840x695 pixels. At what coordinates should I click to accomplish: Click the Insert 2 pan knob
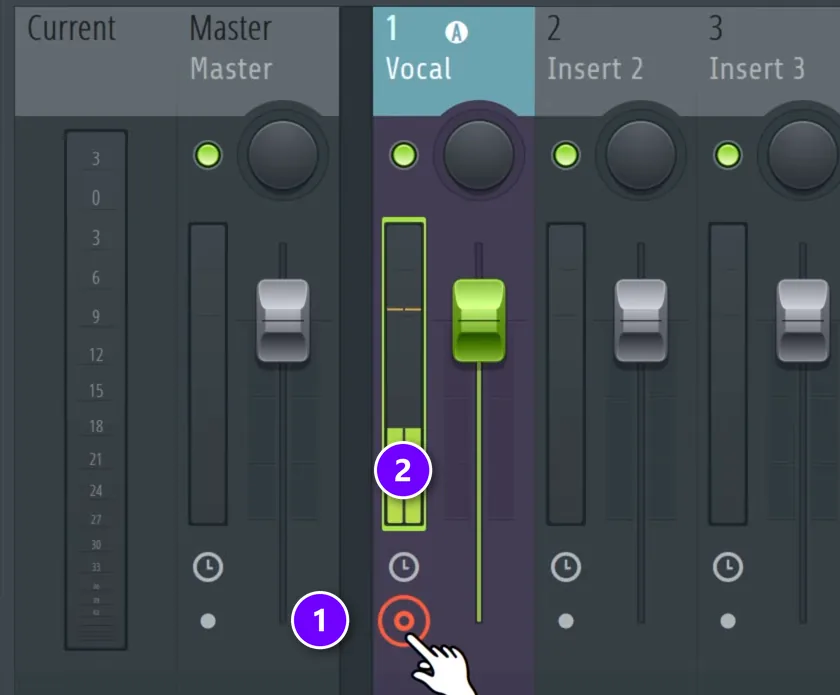point(641,155)
